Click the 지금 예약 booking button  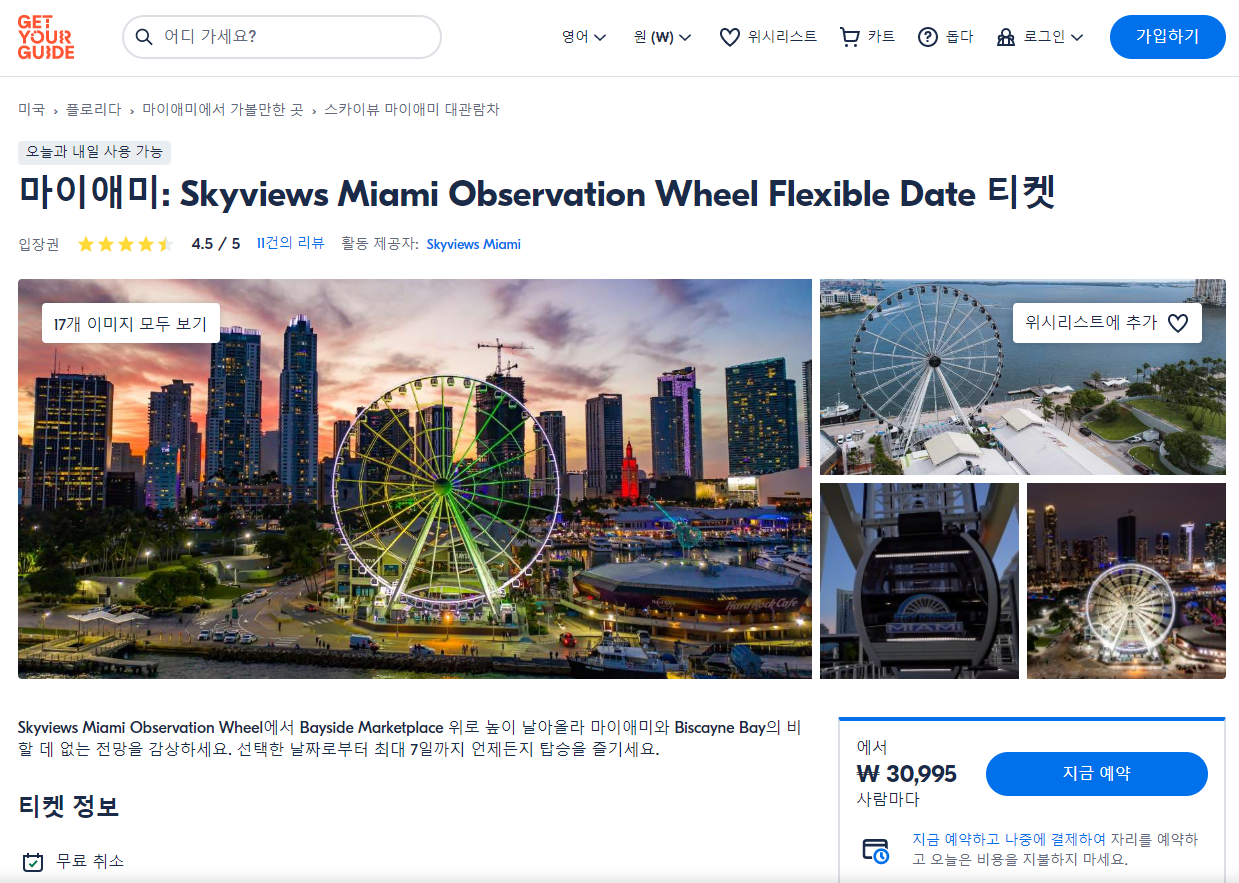coord(1097,774)
